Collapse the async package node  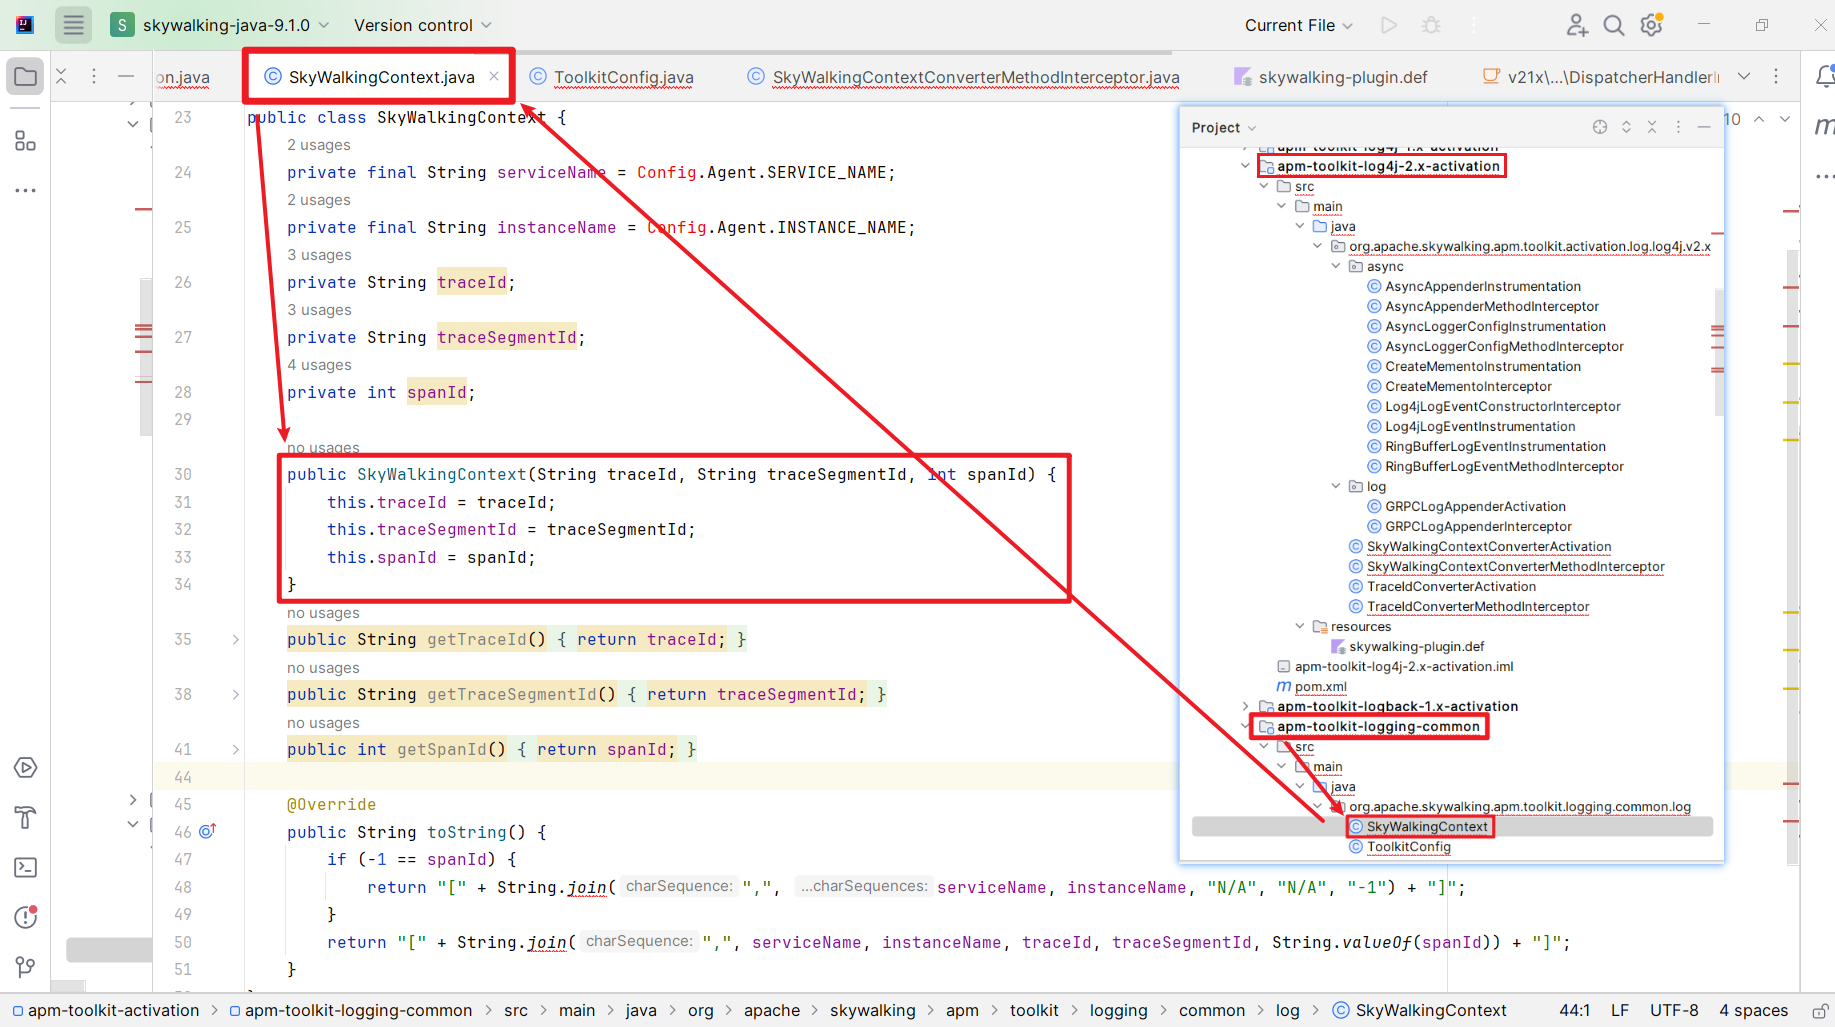point(1335,266)
